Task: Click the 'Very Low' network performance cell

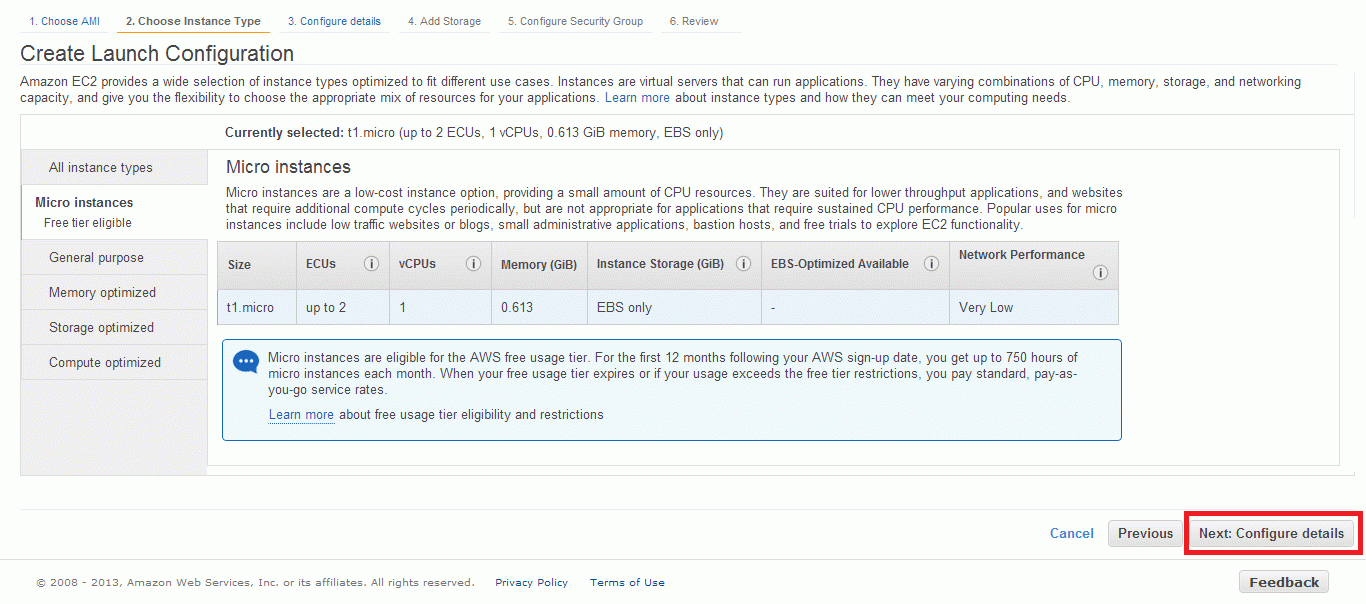Action: point(1034,307)
